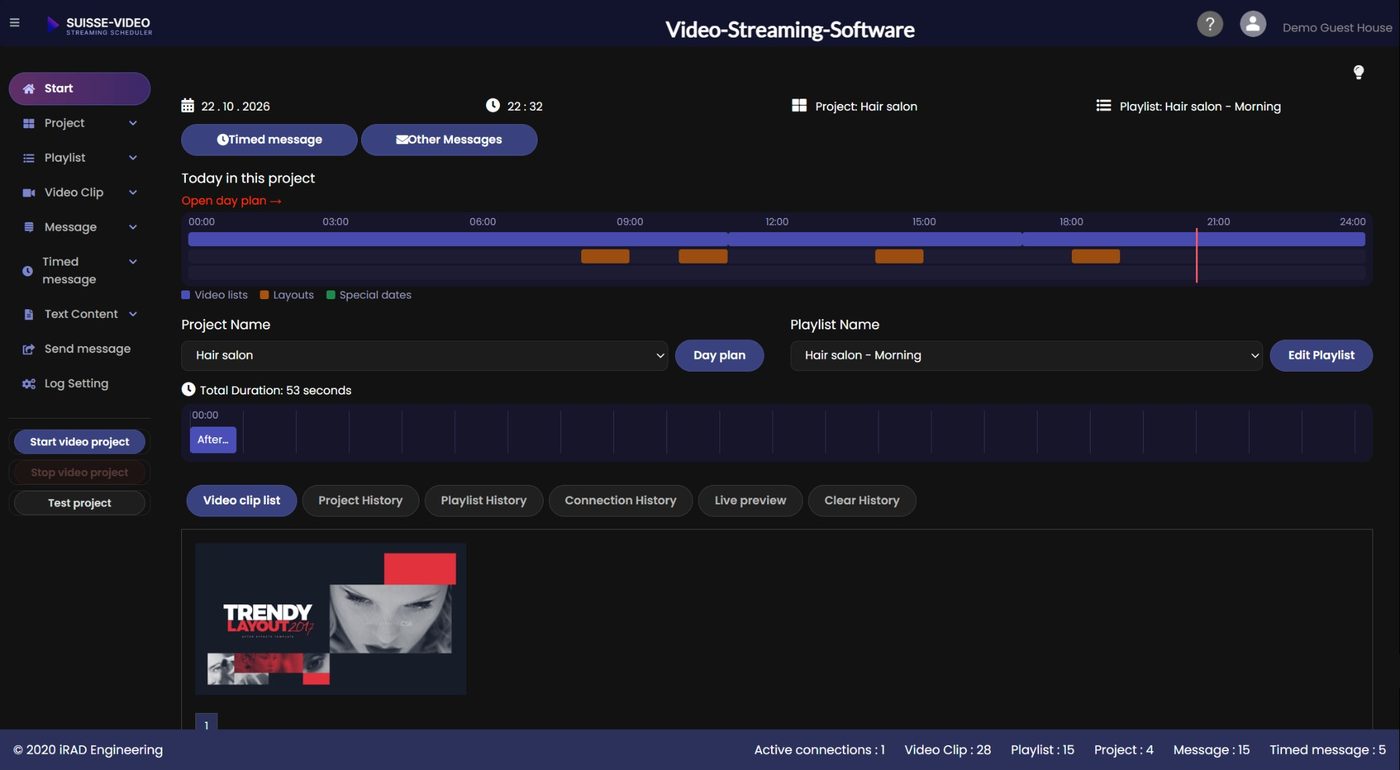Open the hamburger menu icon
The image size is (1400, 770).
[14, 22]
